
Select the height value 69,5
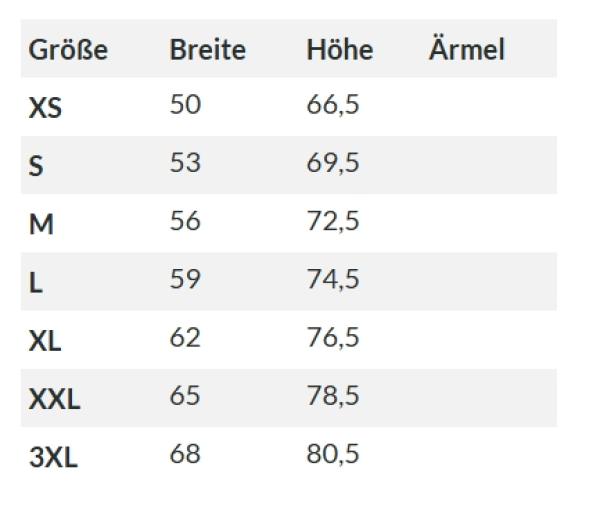coord(332,164)
